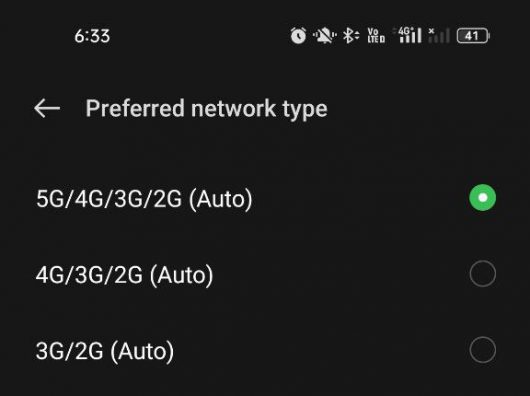
Task: Tap the Preferred network type title
Action: pyautogui.click(x=207, y=109)
